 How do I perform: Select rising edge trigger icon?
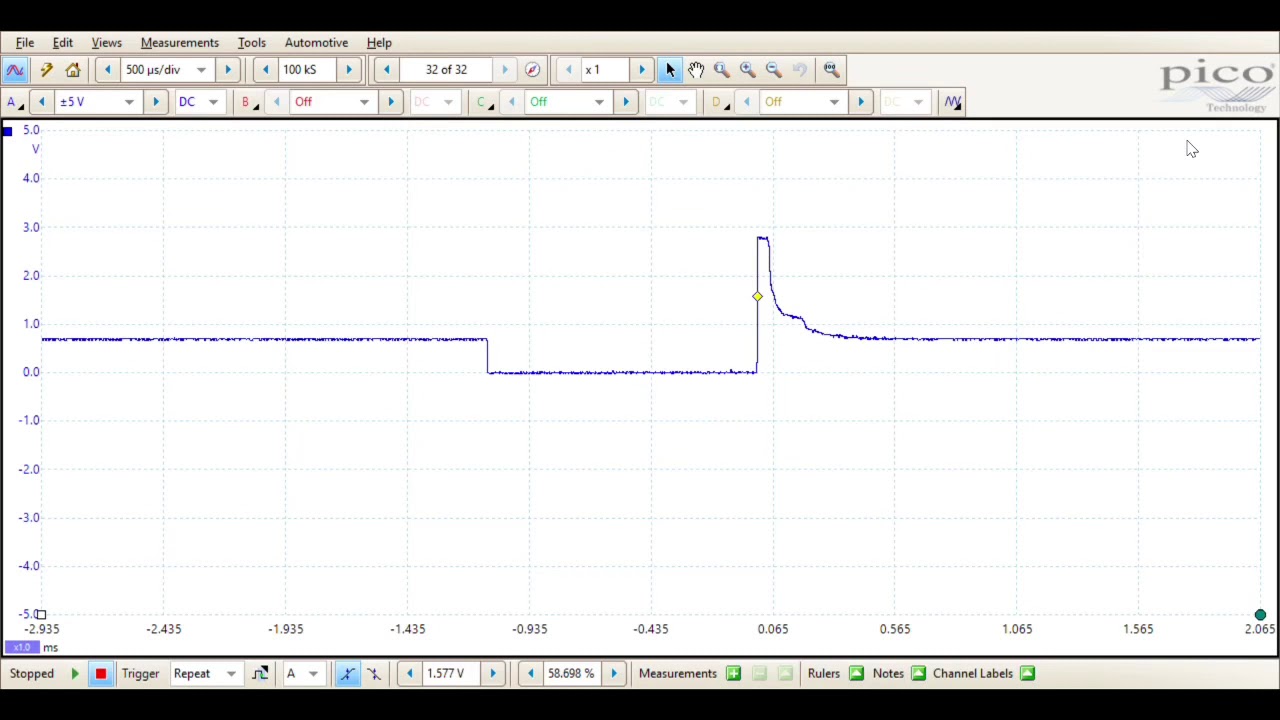(x=347, y=674)
